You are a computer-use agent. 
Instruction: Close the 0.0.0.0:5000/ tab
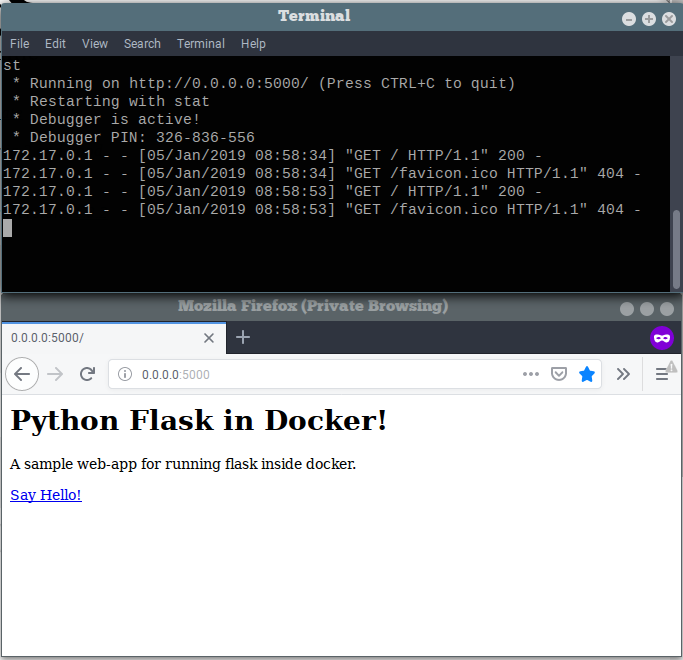pos(209,338)
